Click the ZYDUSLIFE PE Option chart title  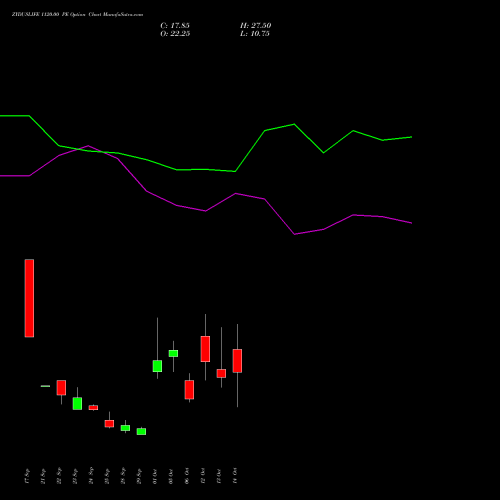(x=77, y=14)
